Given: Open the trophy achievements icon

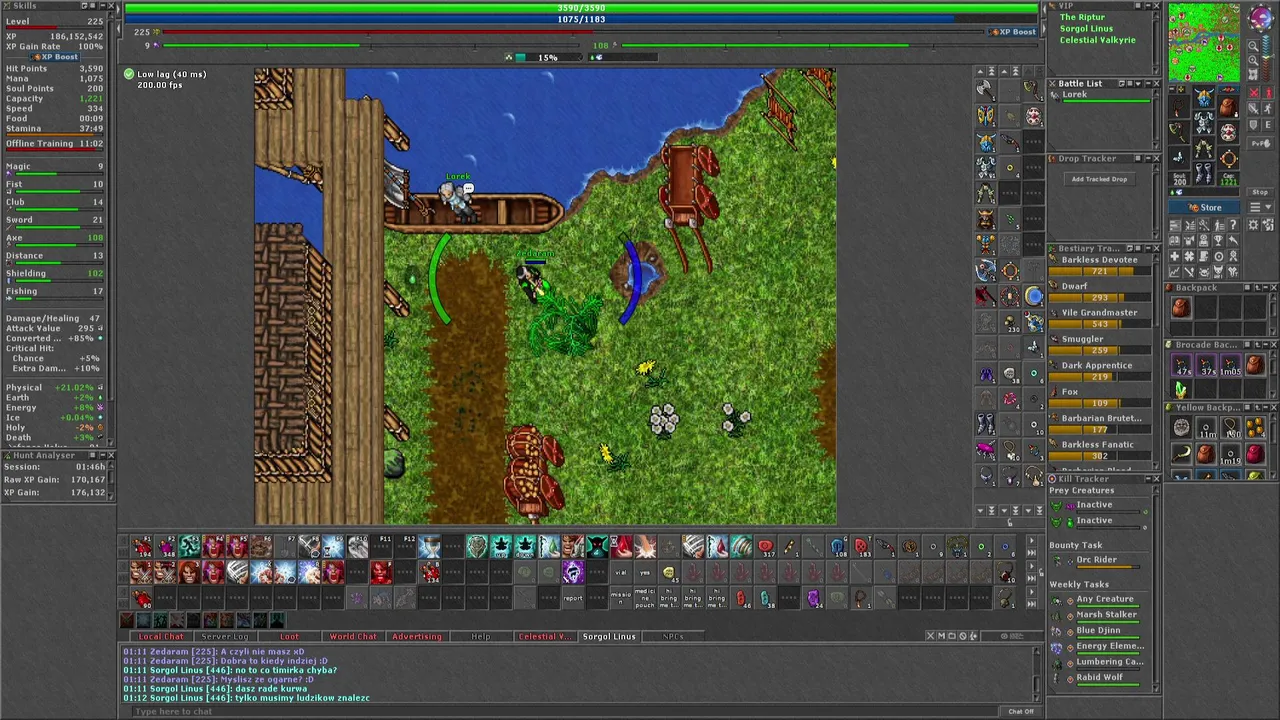Looking at the screenshot, I should click(x=1218, y=240).
